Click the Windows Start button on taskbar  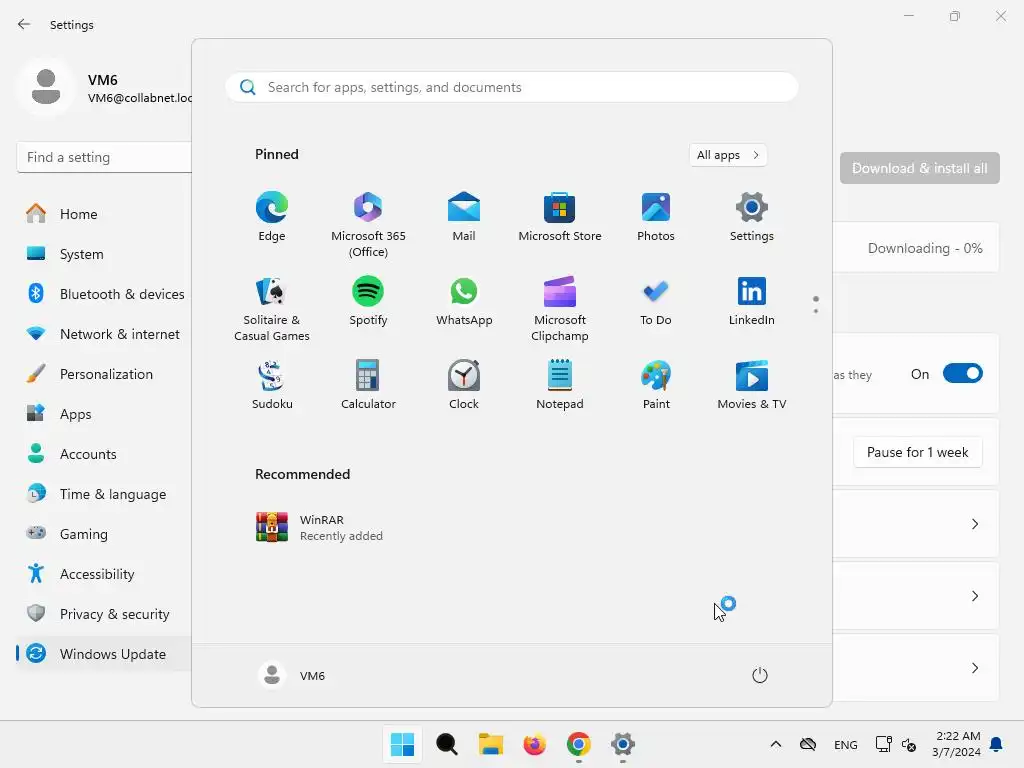[402, 744]
